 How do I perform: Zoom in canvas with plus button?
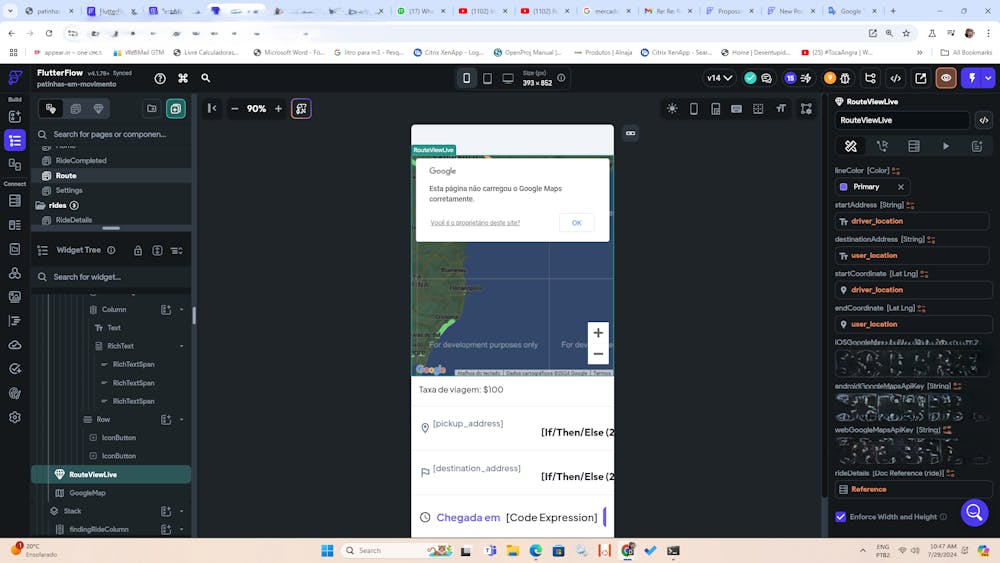[278, 109]
